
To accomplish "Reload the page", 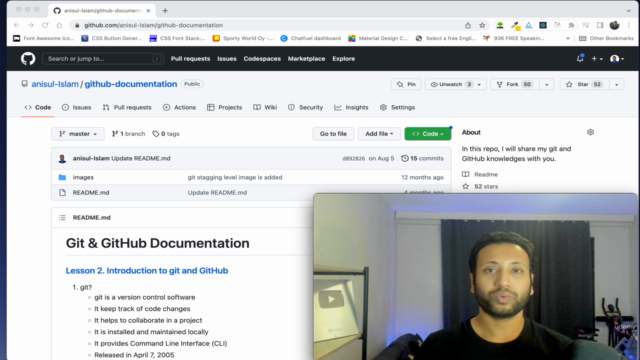I will 45,25.
